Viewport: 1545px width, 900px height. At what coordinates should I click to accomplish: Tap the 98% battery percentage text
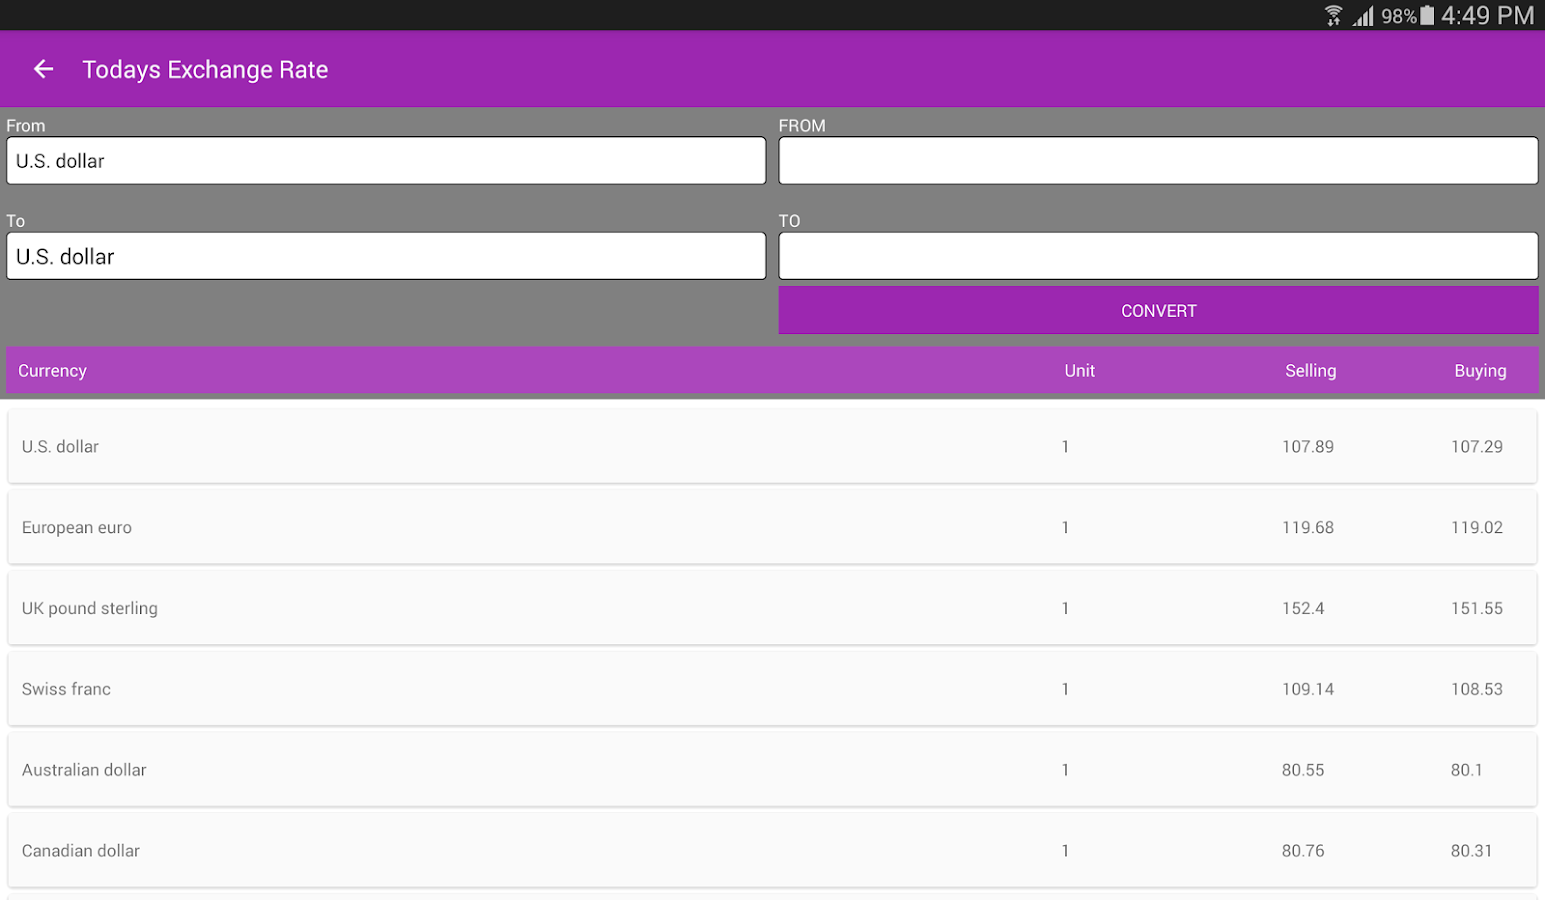click(1399, 16)
